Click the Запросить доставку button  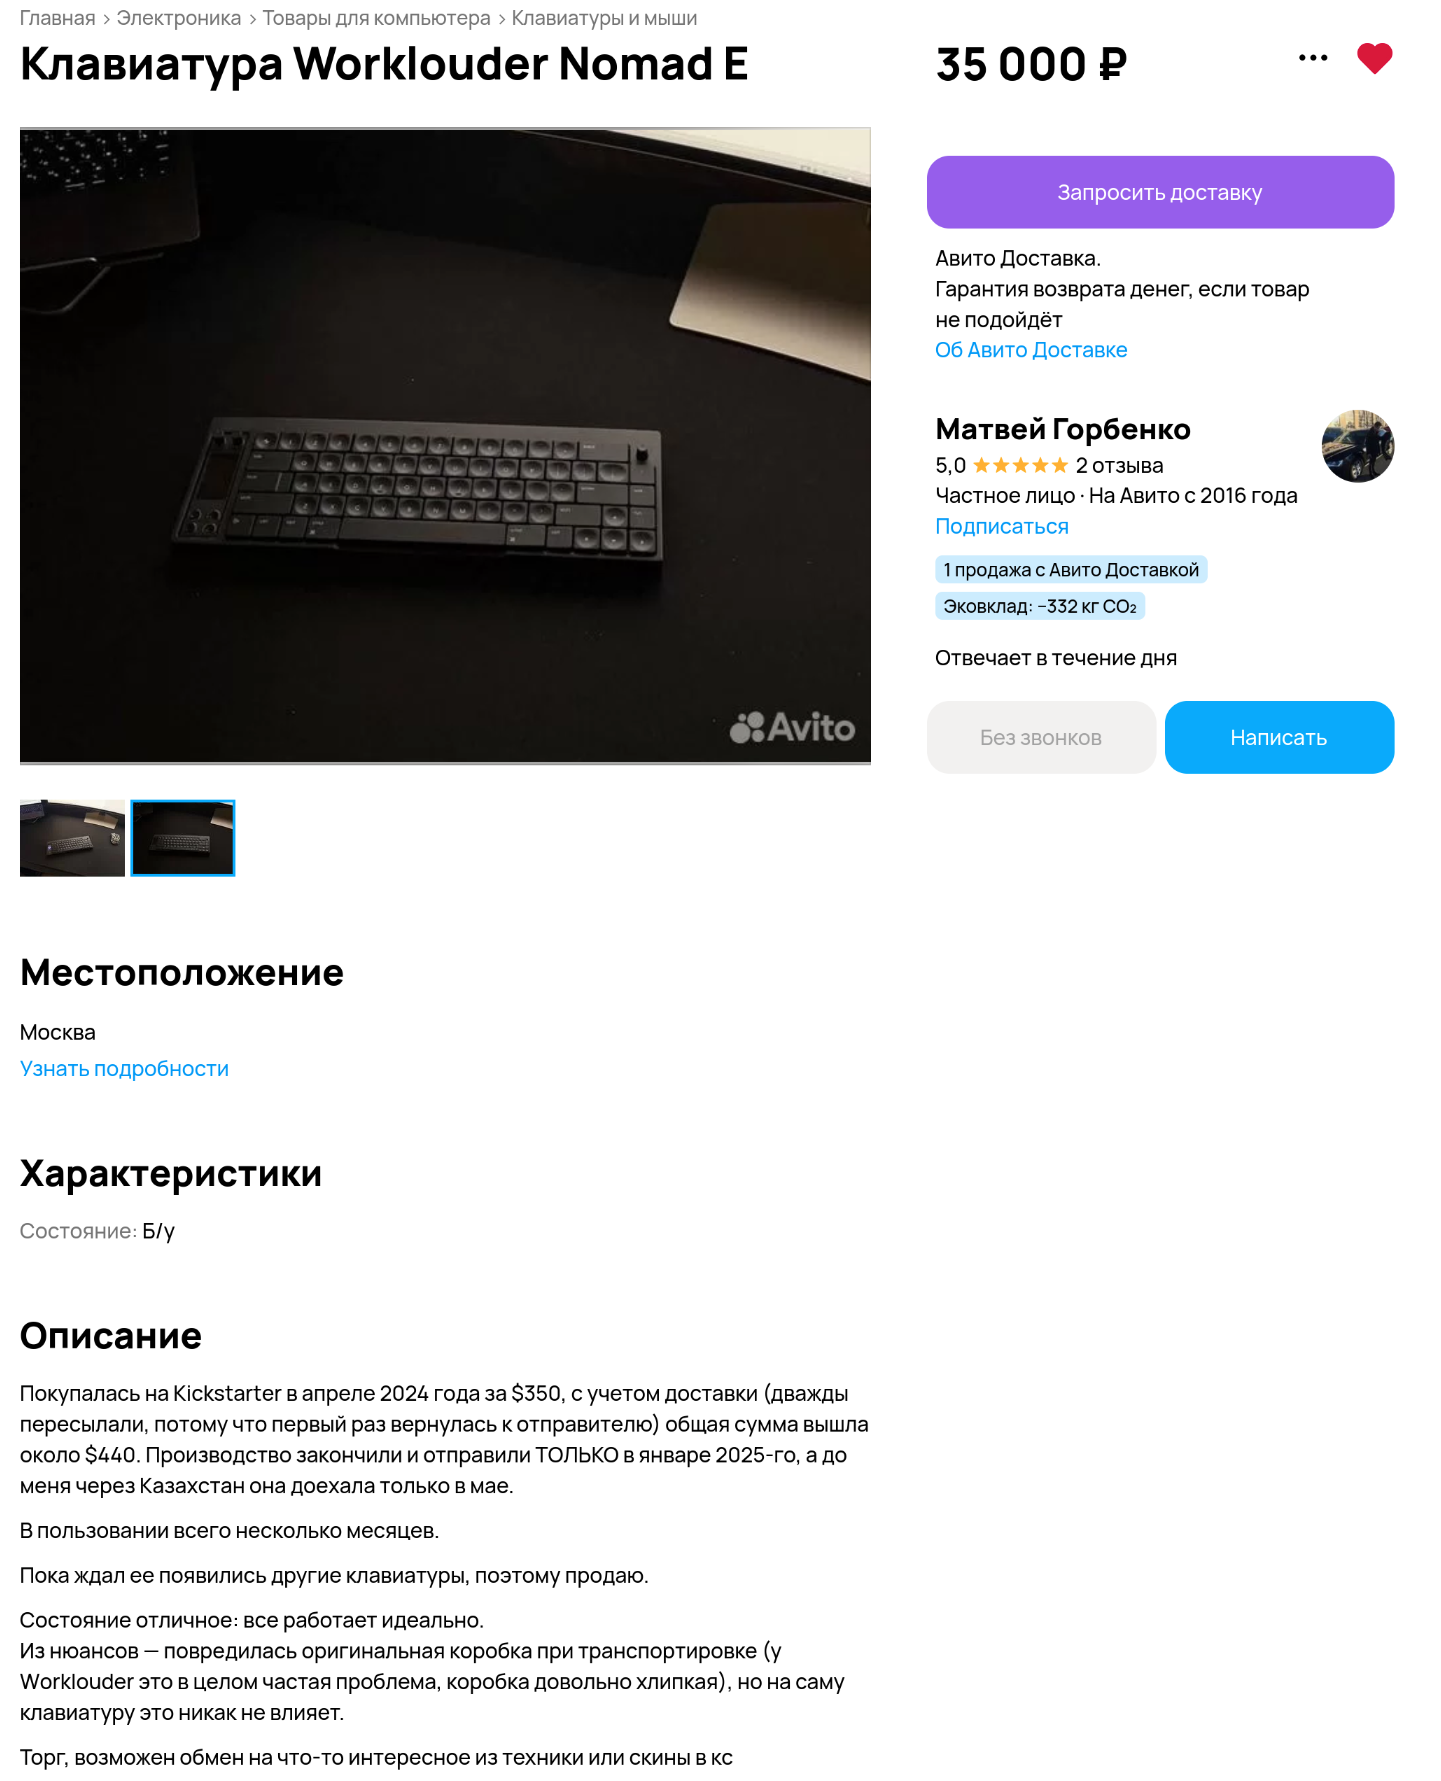click(1160, 192)
